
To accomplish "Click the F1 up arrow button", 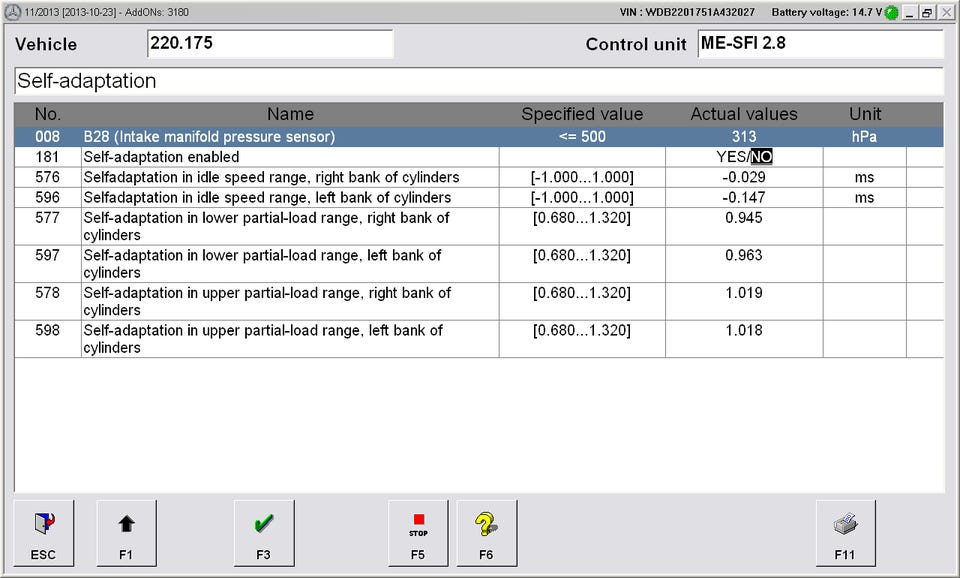I will (x=126, y=532).
